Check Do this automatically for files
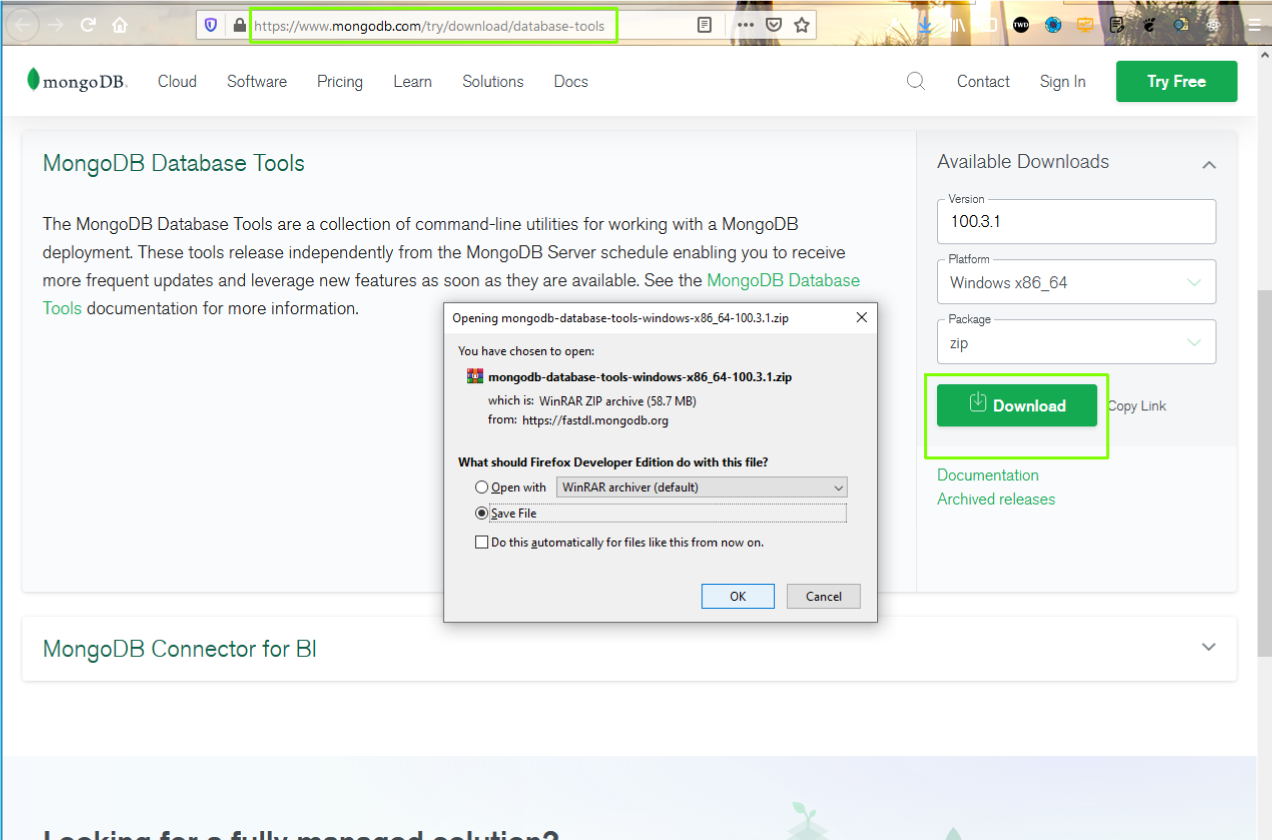Screen dimensions: 1272x840 coord(483,542)
